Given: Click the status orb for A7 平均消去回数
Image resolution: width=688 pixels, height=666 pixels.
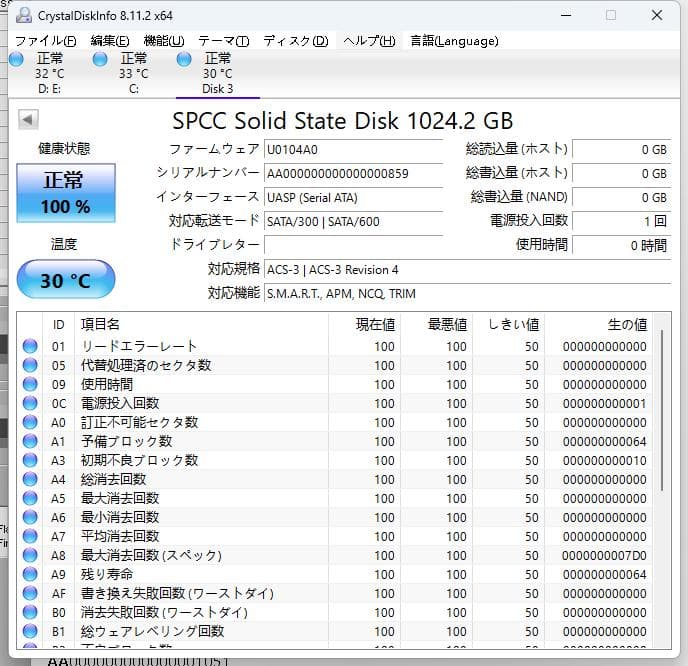Looking at the screenshot, I should click(x=30, y=536).
